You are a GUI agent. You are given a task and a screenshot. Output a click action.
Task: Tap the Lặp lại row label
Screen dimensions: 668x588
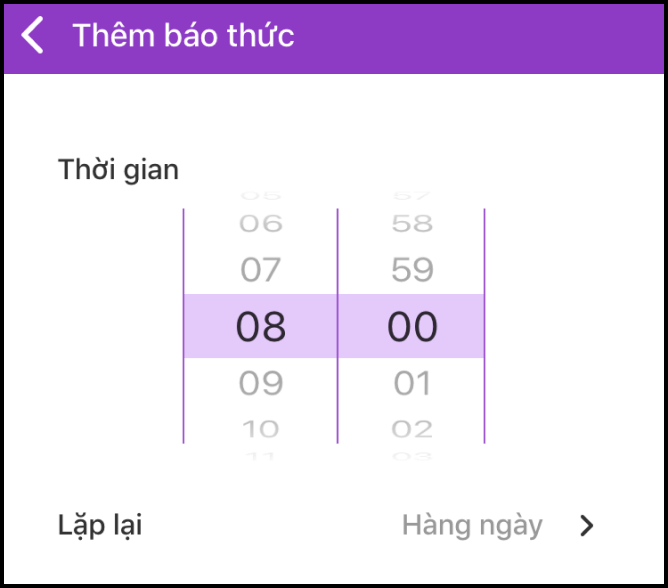100,525
